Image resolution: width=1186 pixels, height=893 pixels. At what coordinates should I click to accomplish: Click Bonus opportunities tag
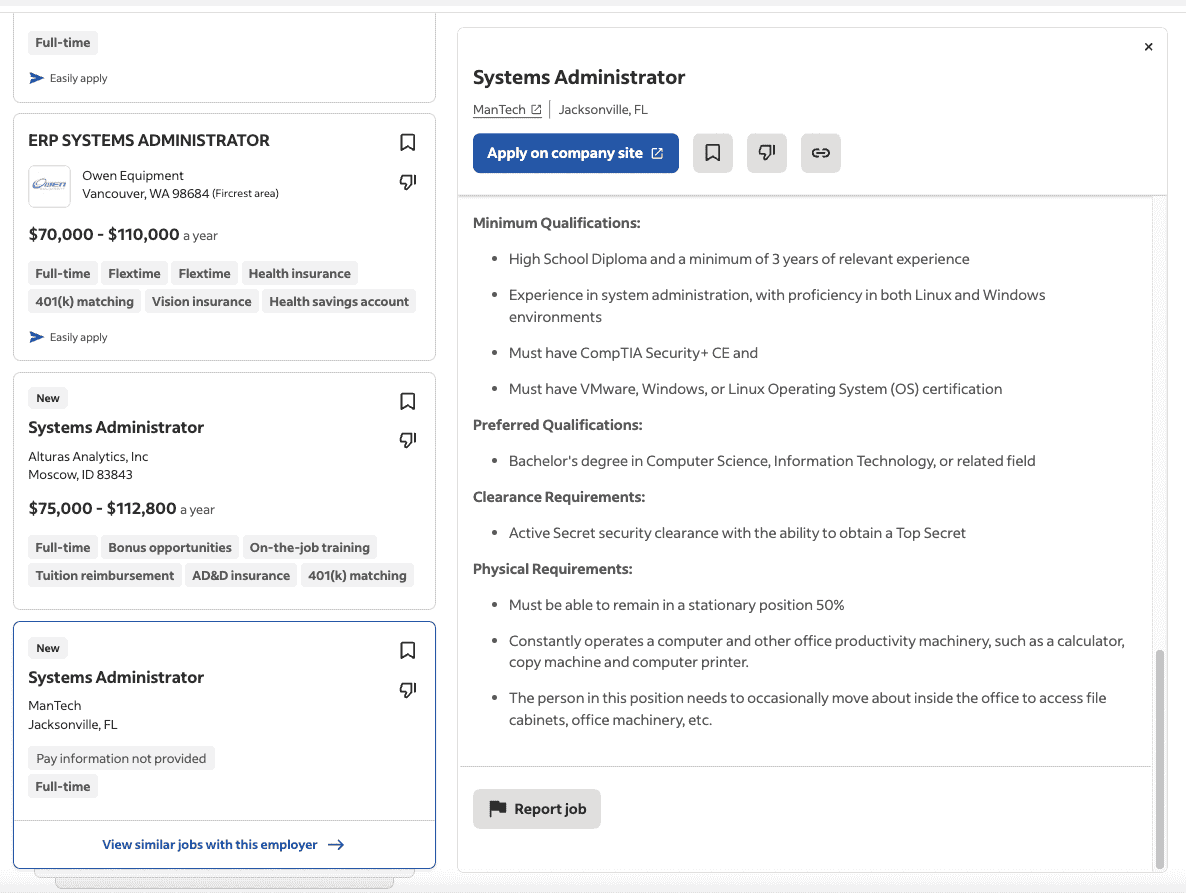tap(169, 547)
